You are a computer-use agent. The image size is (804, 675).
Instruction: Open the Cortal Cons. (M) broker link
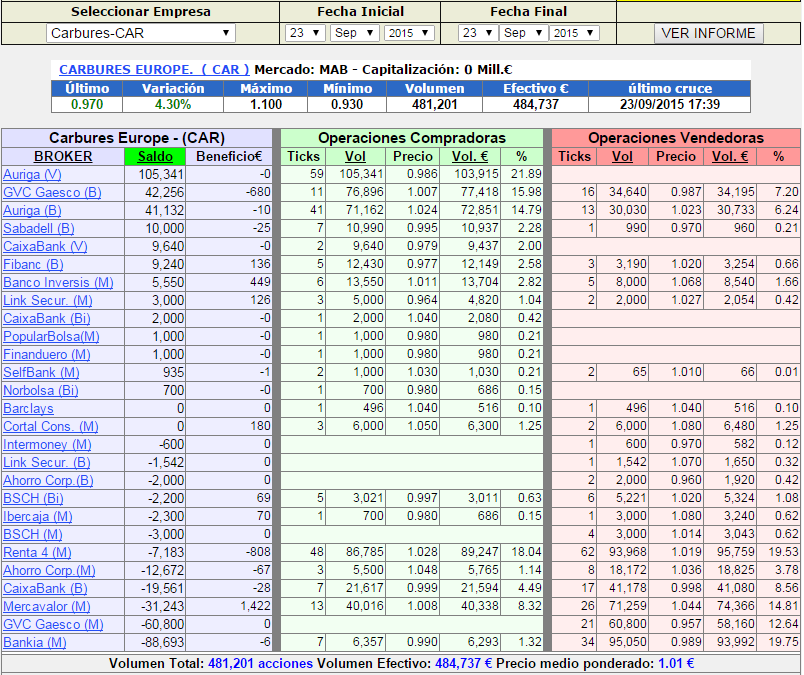point(51,427)
